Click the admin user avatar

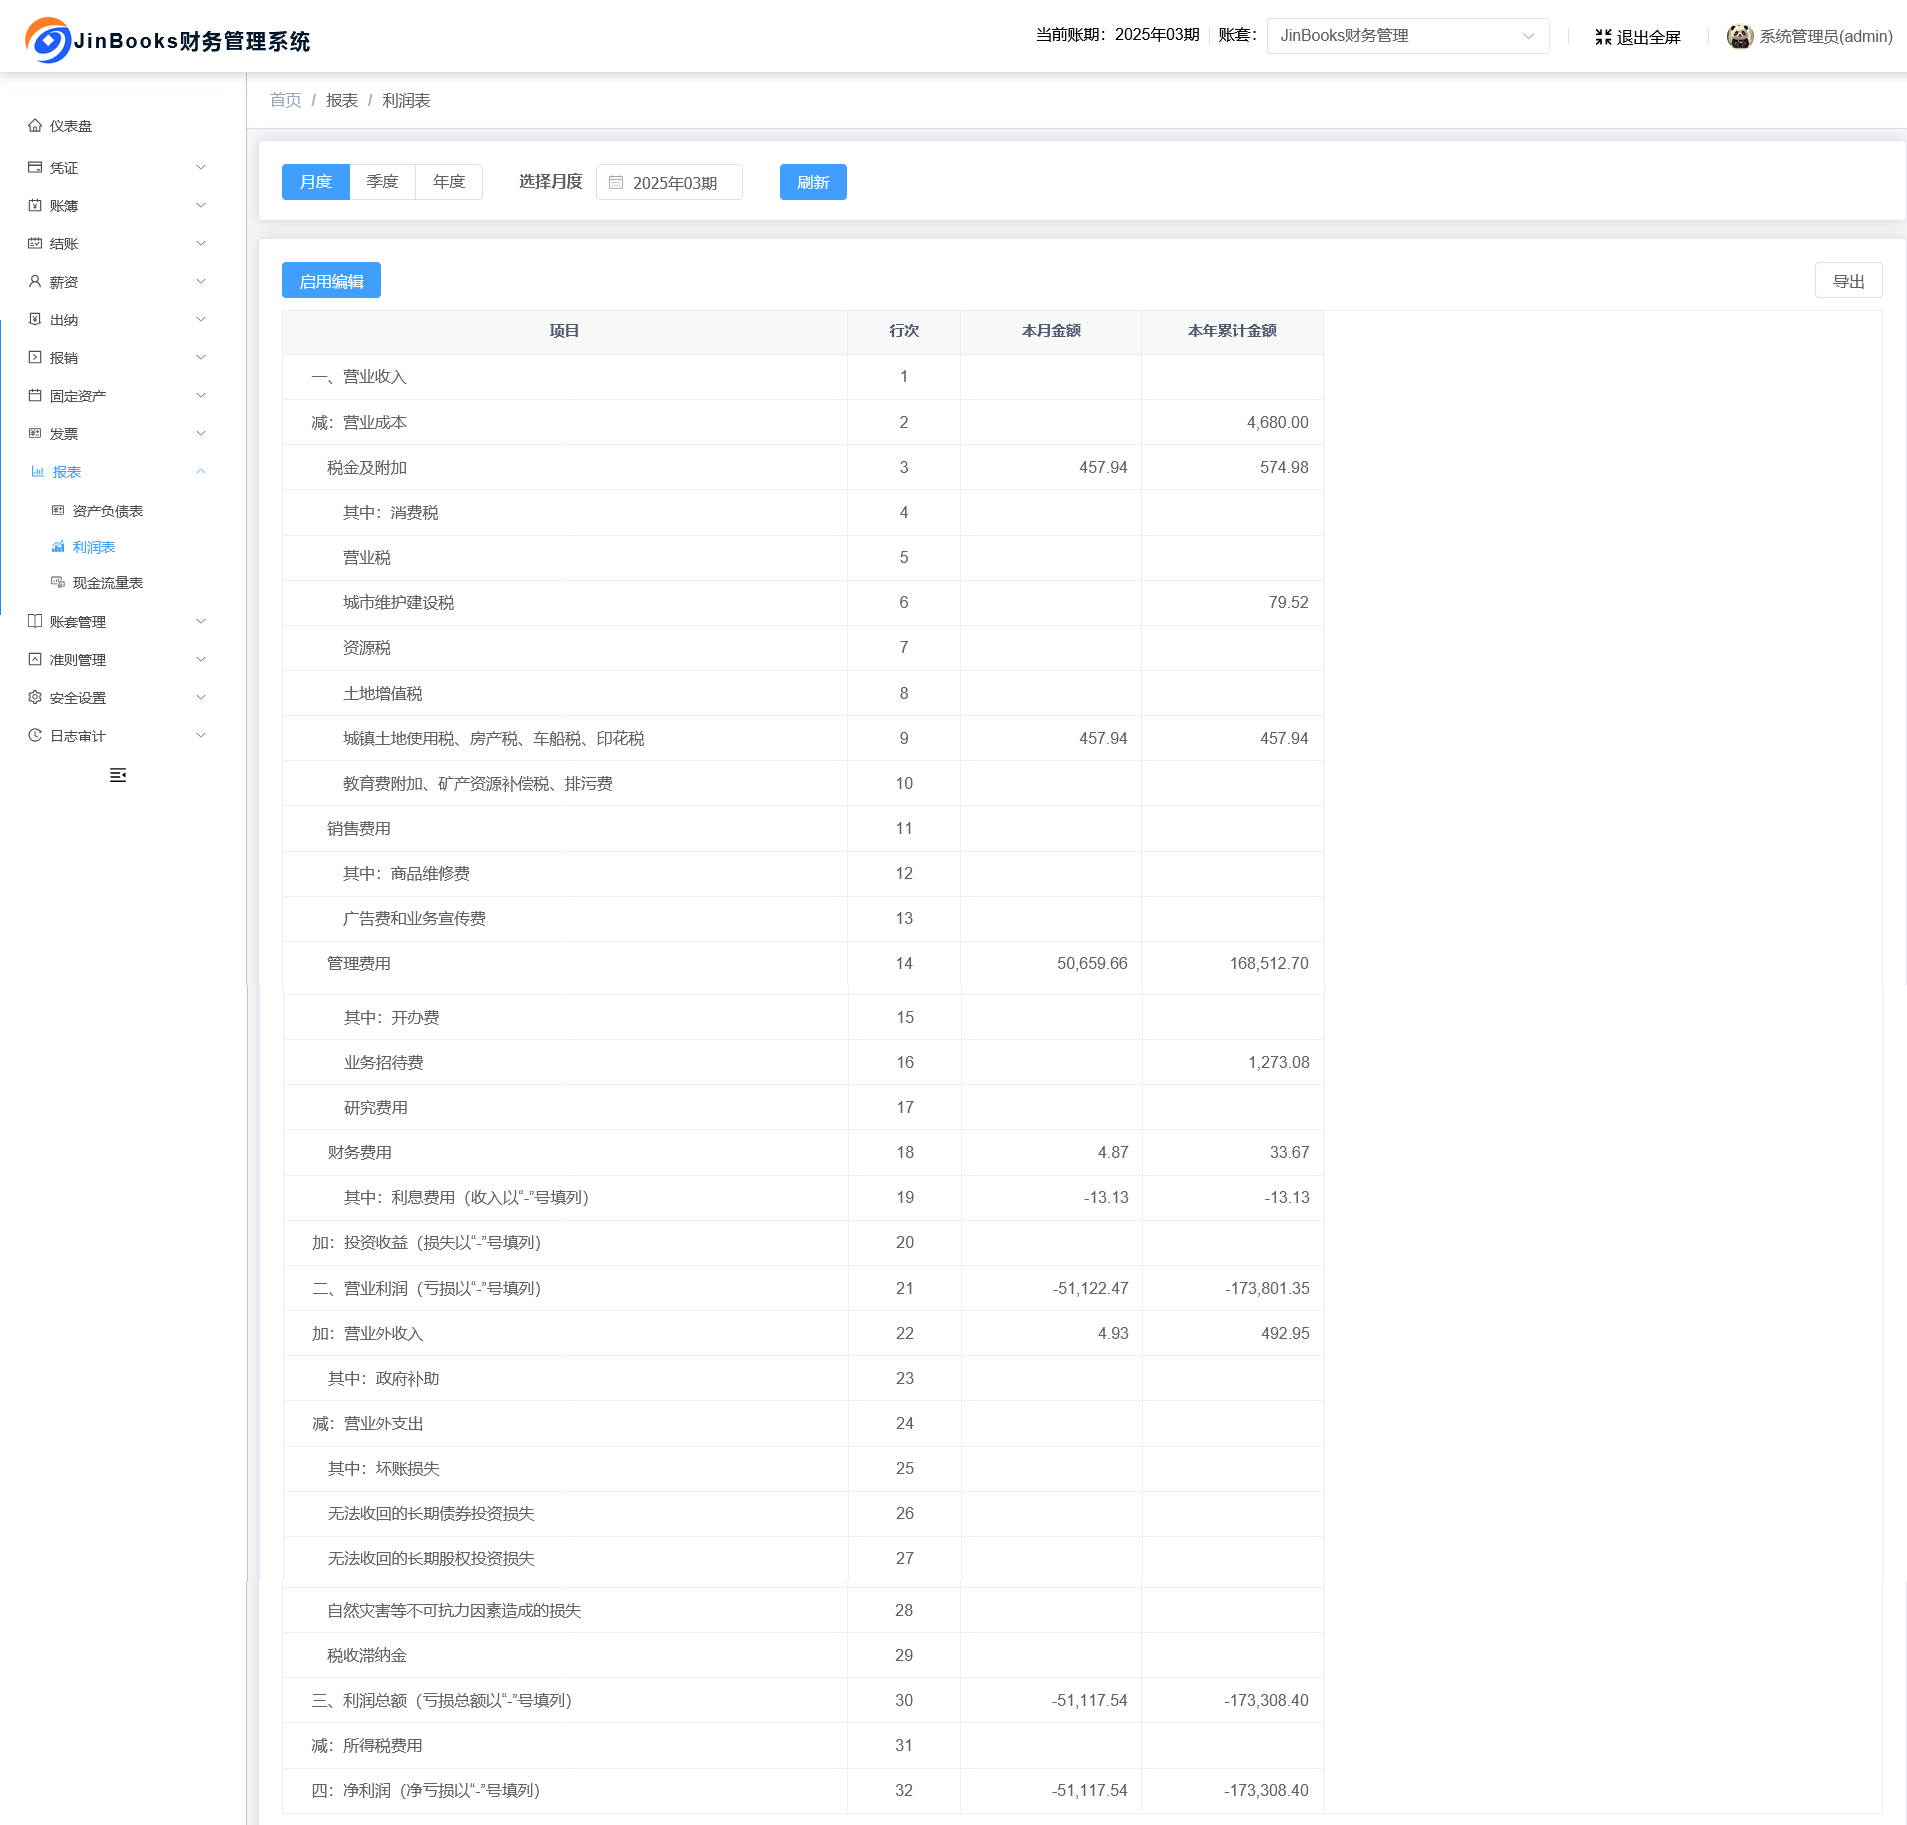tap(1740, 36)
